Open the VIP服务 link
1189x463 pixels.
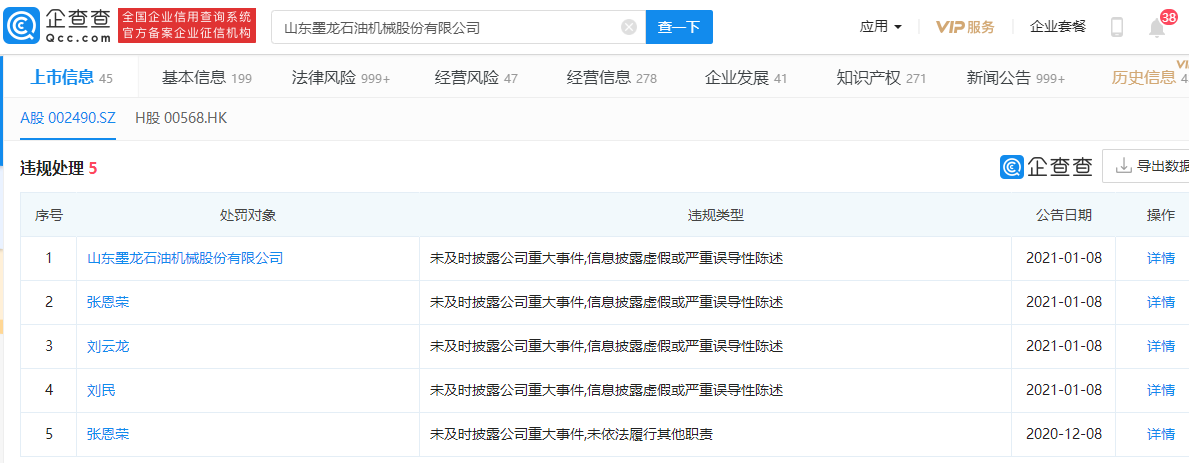click(x=965, y=27)
